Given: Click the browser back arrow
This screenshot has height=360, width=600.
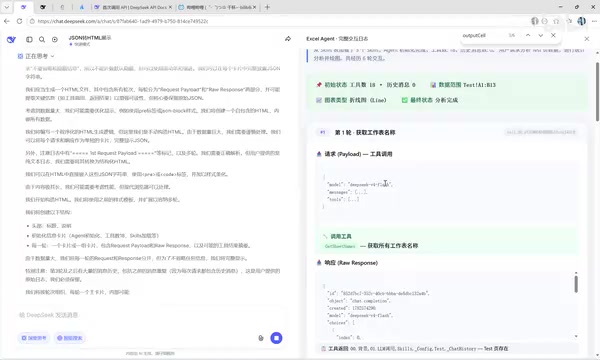Looking at the screenshot, I should click(x=7, y=21).
